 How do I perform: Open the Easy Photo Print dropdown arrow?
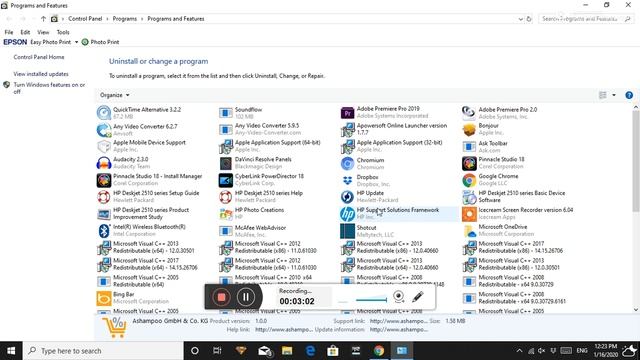(x=76, y=42)
